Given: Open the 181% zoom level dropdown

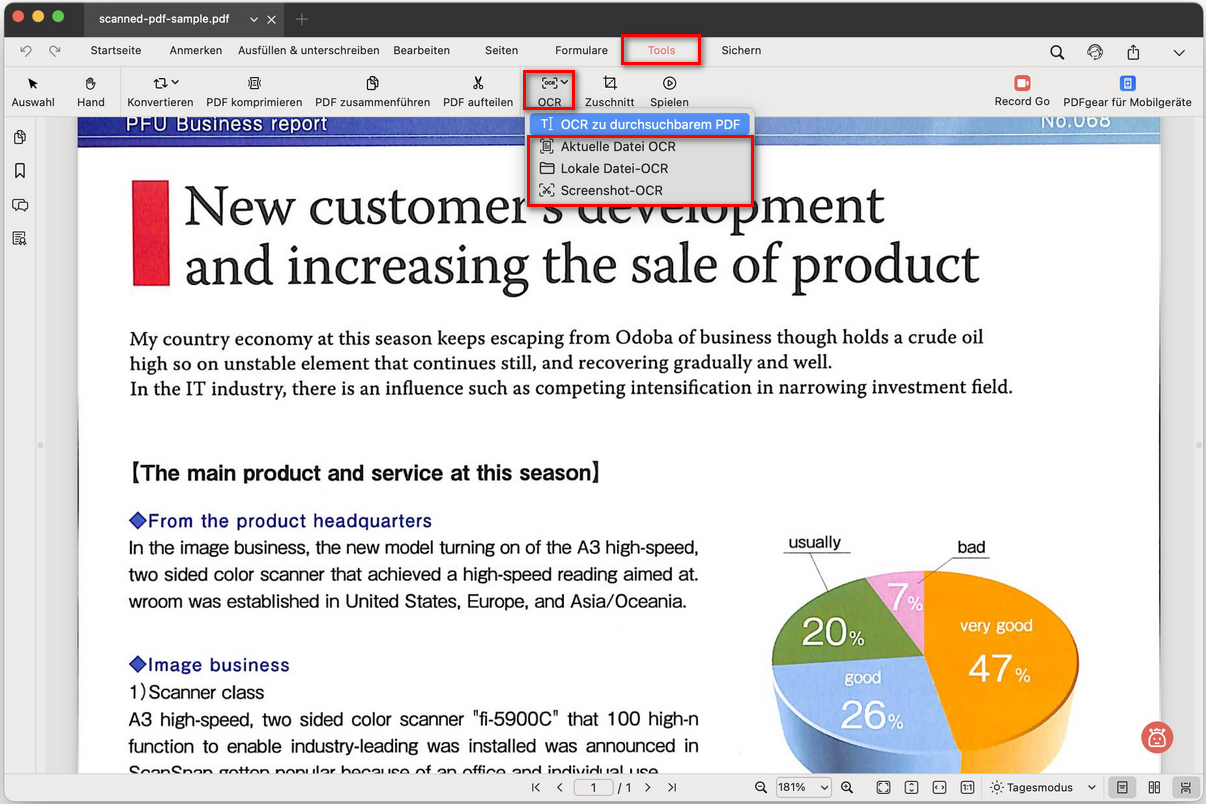Looking at the screenshot, I should tap(804, 788).
